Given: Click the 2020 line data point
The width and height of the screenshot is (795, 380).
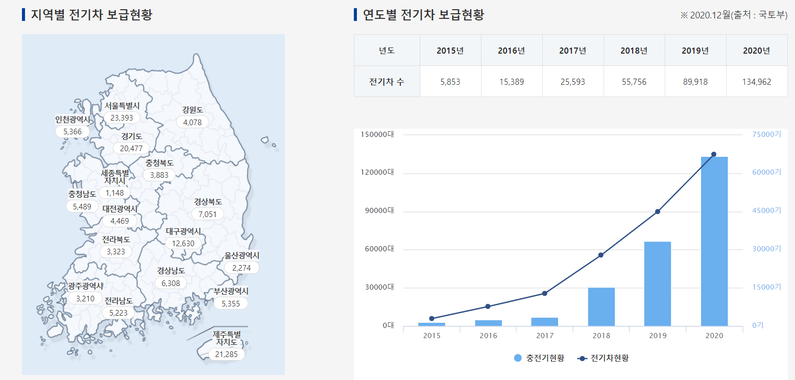Looking at the screenshot, I should click(714, 154).
